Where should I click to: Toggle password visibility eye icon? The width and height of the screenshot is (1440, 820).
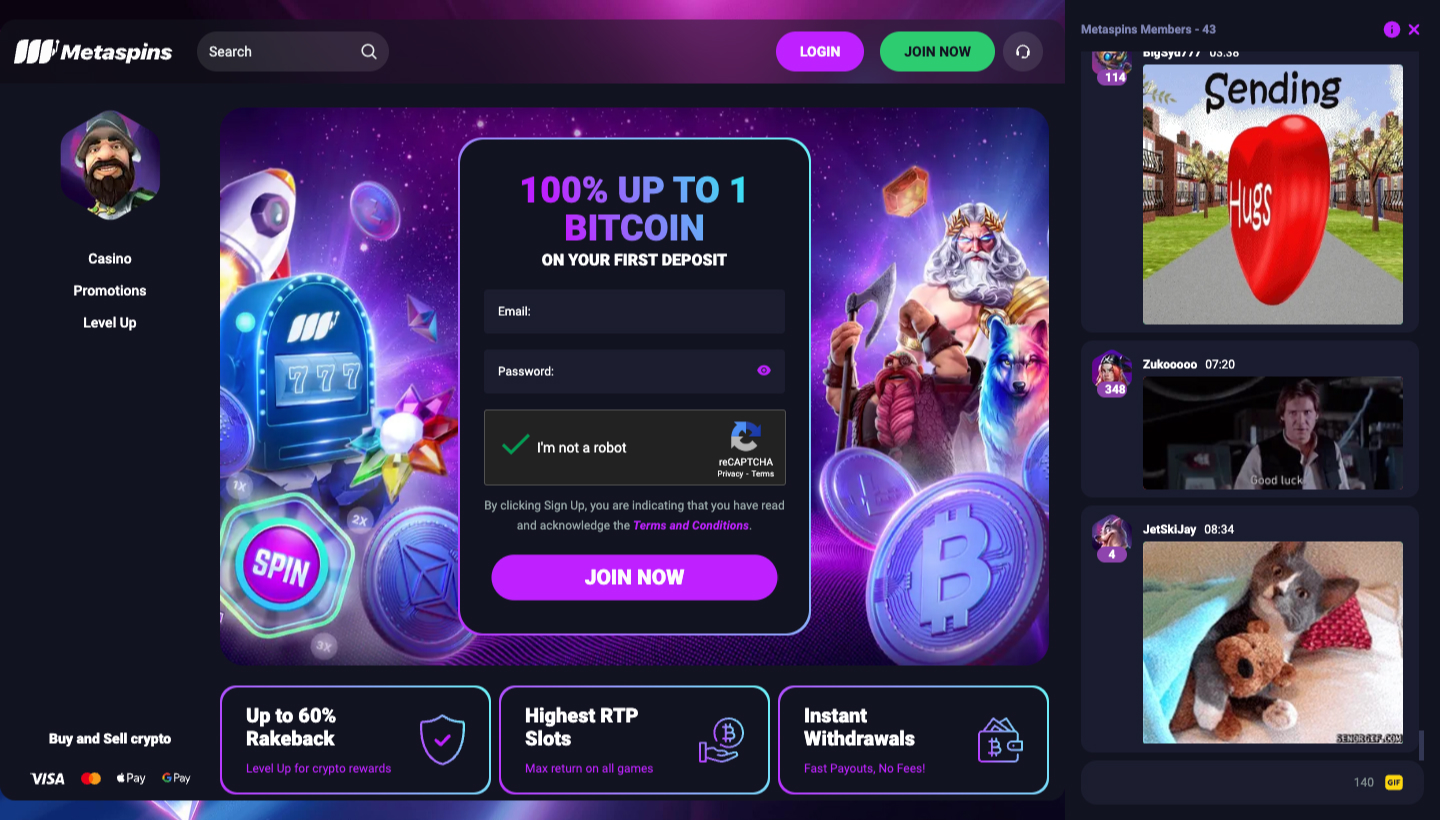point(764,370)
